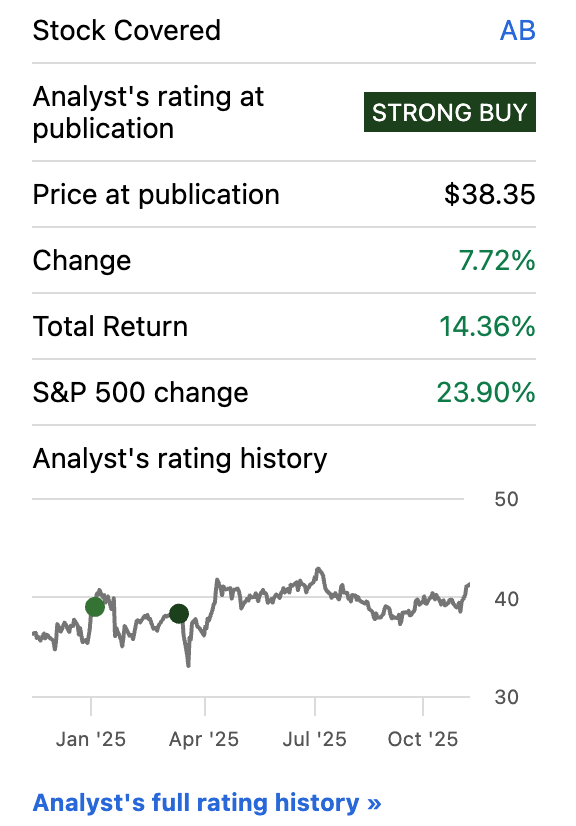Image resolution: width=576 pixels, height=826 pixels.
Task: Click the Stock Covered row label
Action: click(127, 30)
